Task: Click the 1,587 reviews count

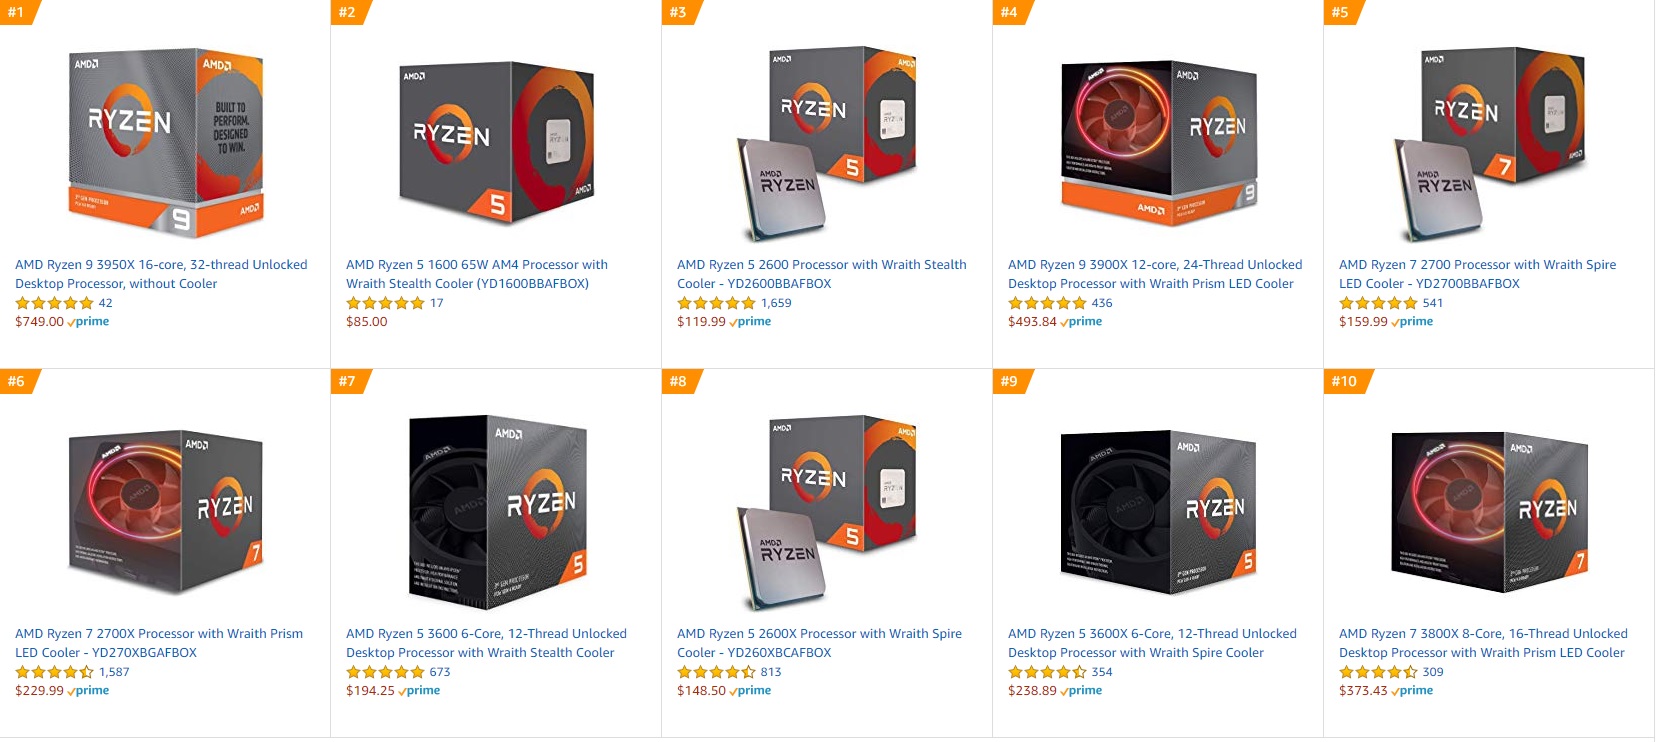Action: tap(114, 672)
